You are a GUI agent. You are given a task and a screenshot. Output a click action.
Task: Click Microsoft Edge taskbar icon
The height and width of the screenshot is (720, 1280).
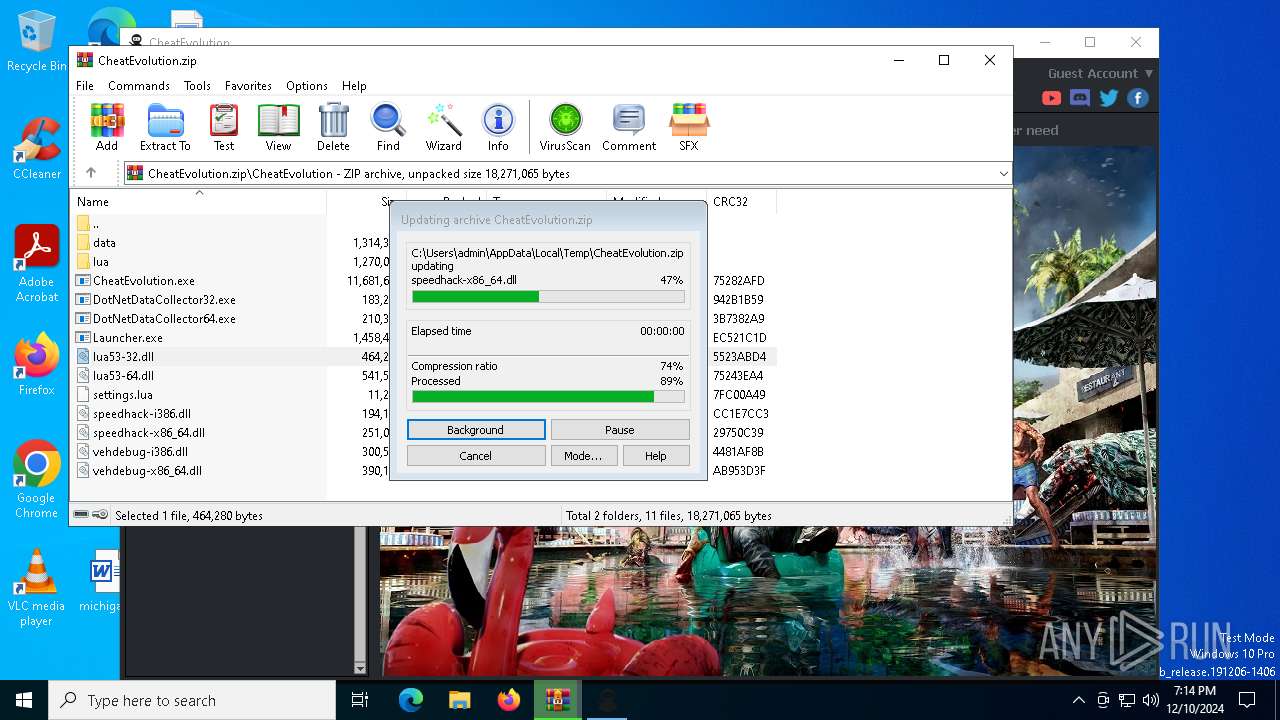tap(411, 700)
